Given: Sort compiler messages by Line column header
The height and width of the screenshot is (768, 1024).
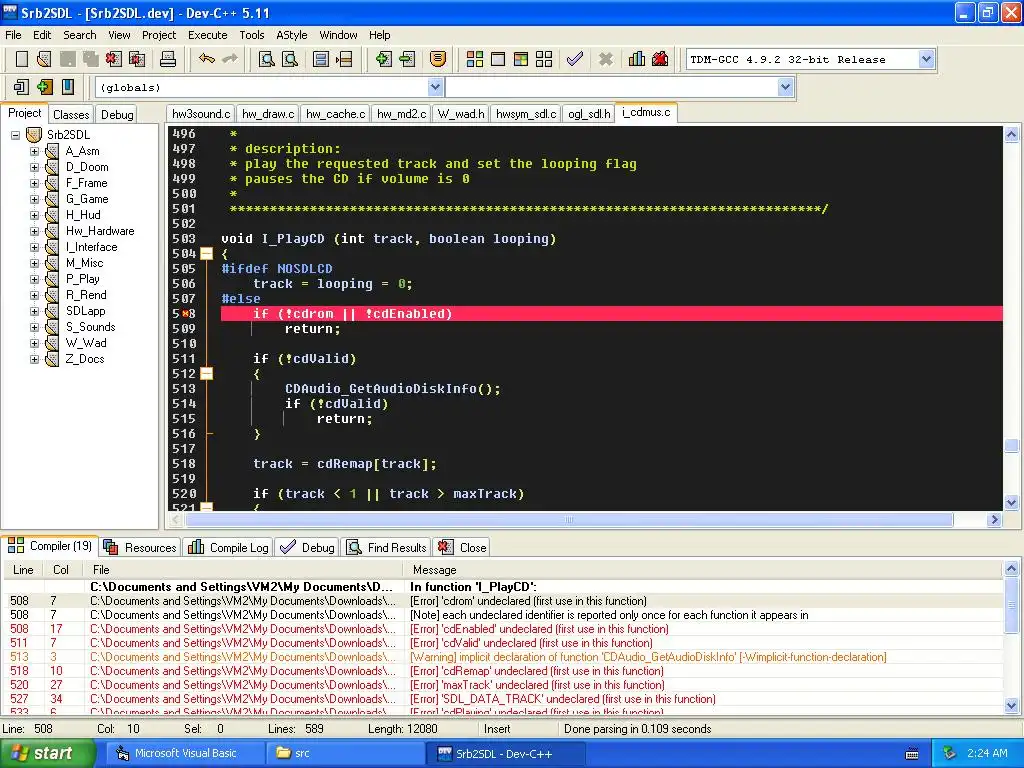Looking at the screenshot, I should 24,570.
